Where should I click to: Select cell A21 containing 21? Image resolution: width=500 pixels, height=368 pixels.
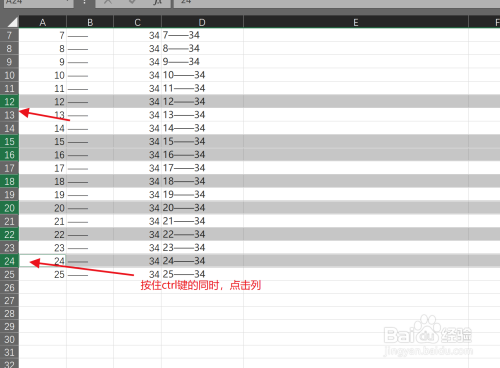click(x=43, y=221)
